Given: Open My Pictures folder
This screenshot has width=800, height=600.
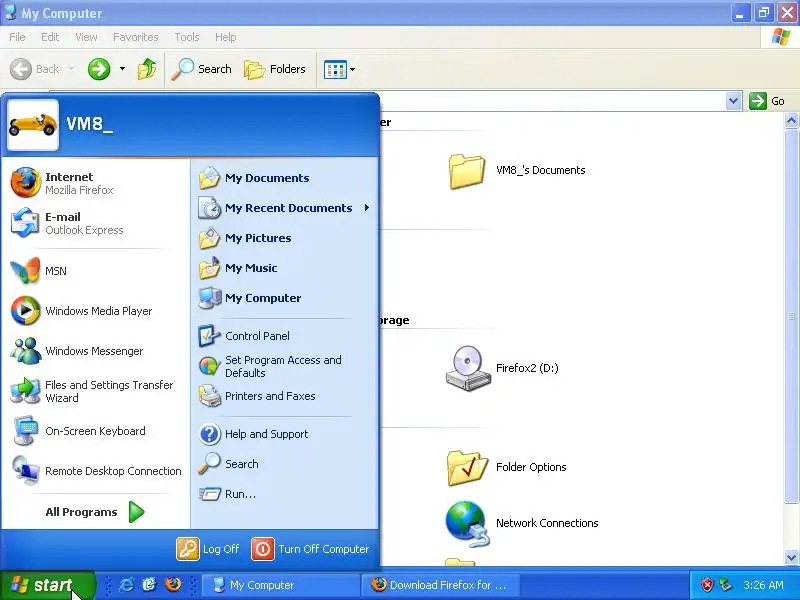Looking at the screenshot, I should (285, 238).
